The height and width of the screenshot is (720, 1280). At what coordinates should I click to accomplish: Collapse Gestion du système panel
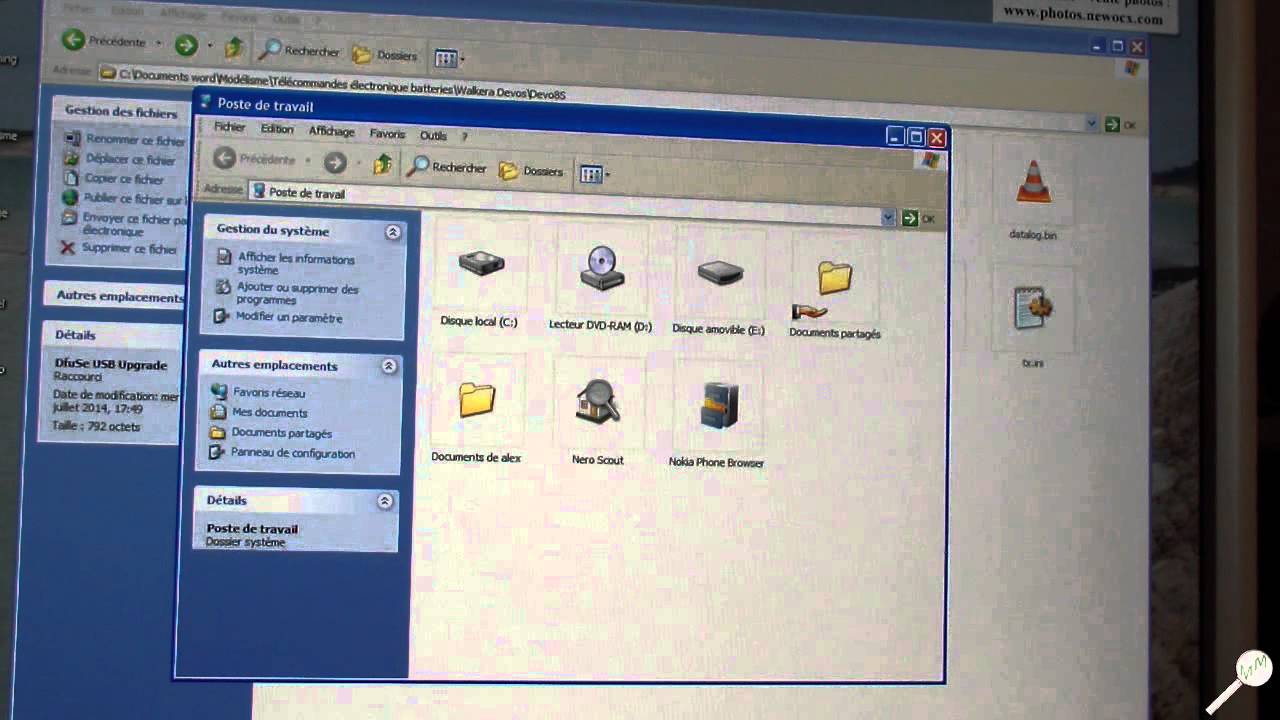click(393, 232)
